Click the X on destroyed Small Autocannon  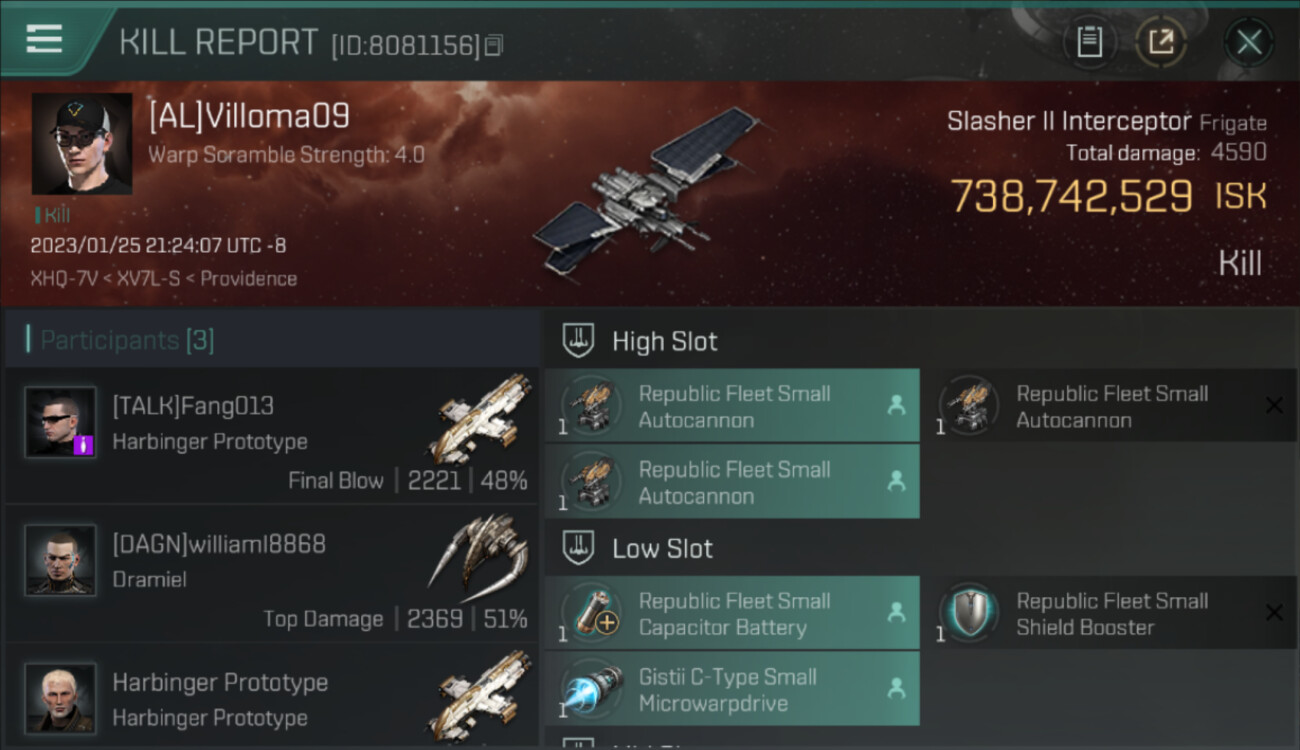(1274, 405)
